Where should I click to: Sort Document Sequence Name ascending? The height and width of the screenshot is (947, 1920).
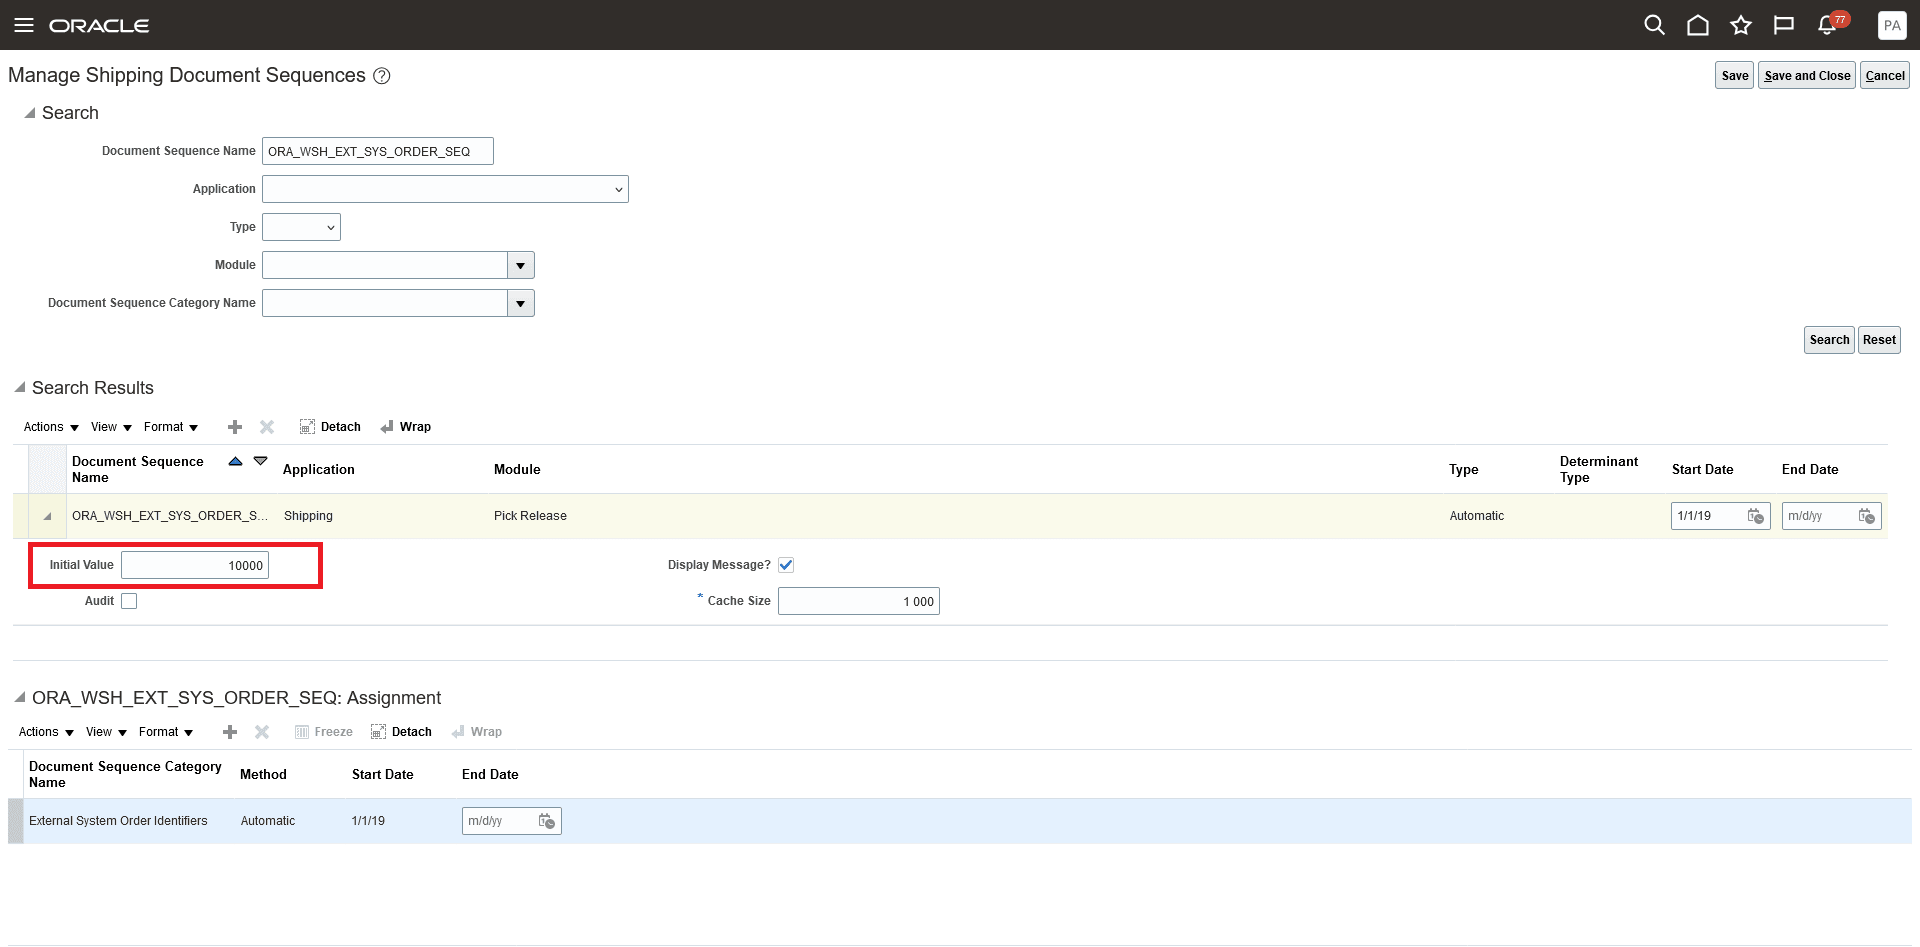236,461
